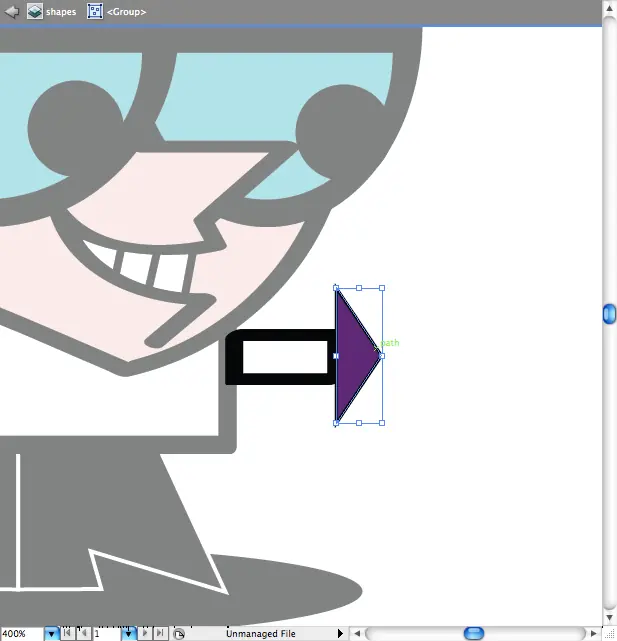Click the window resize grip corner
Image resolution: width=617 pixels, height=641 pixels.
tap(609, 634)
